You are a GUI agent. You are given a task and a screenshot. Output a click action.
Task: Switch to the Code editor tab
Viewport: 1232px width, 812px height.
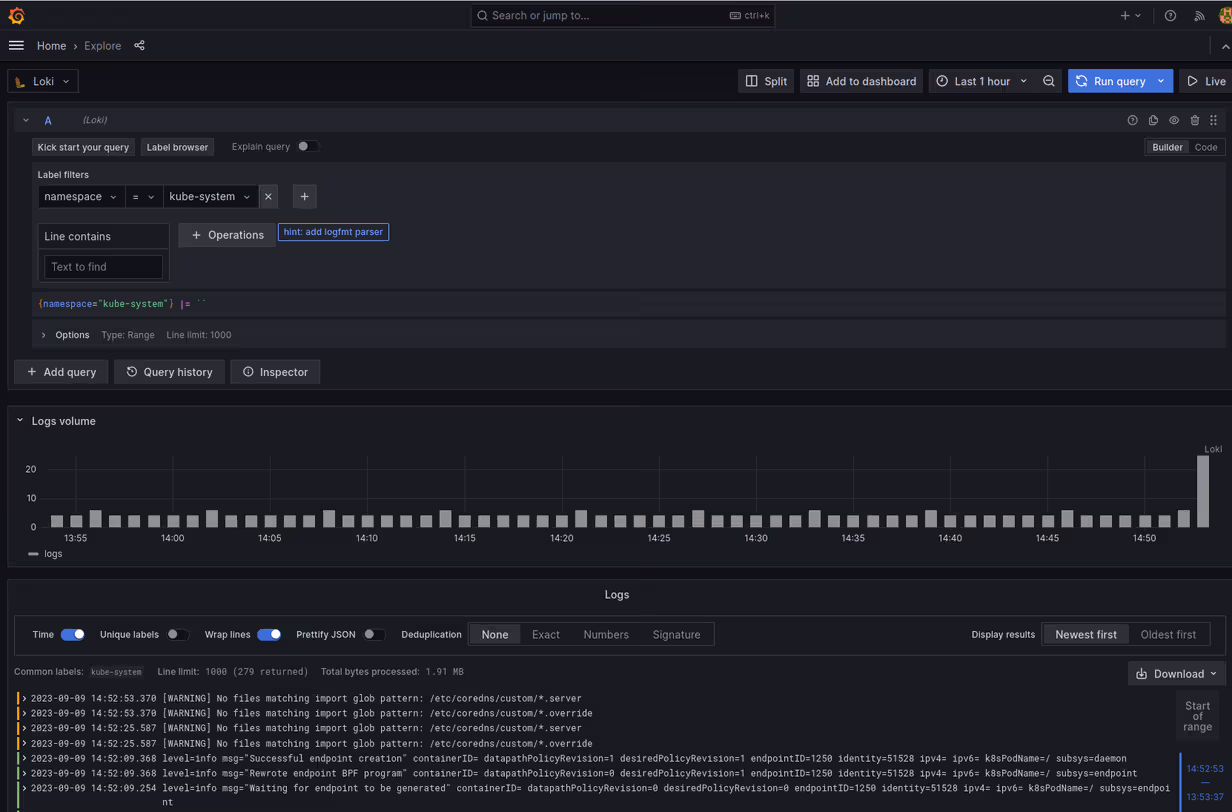tap(1206, 147)
